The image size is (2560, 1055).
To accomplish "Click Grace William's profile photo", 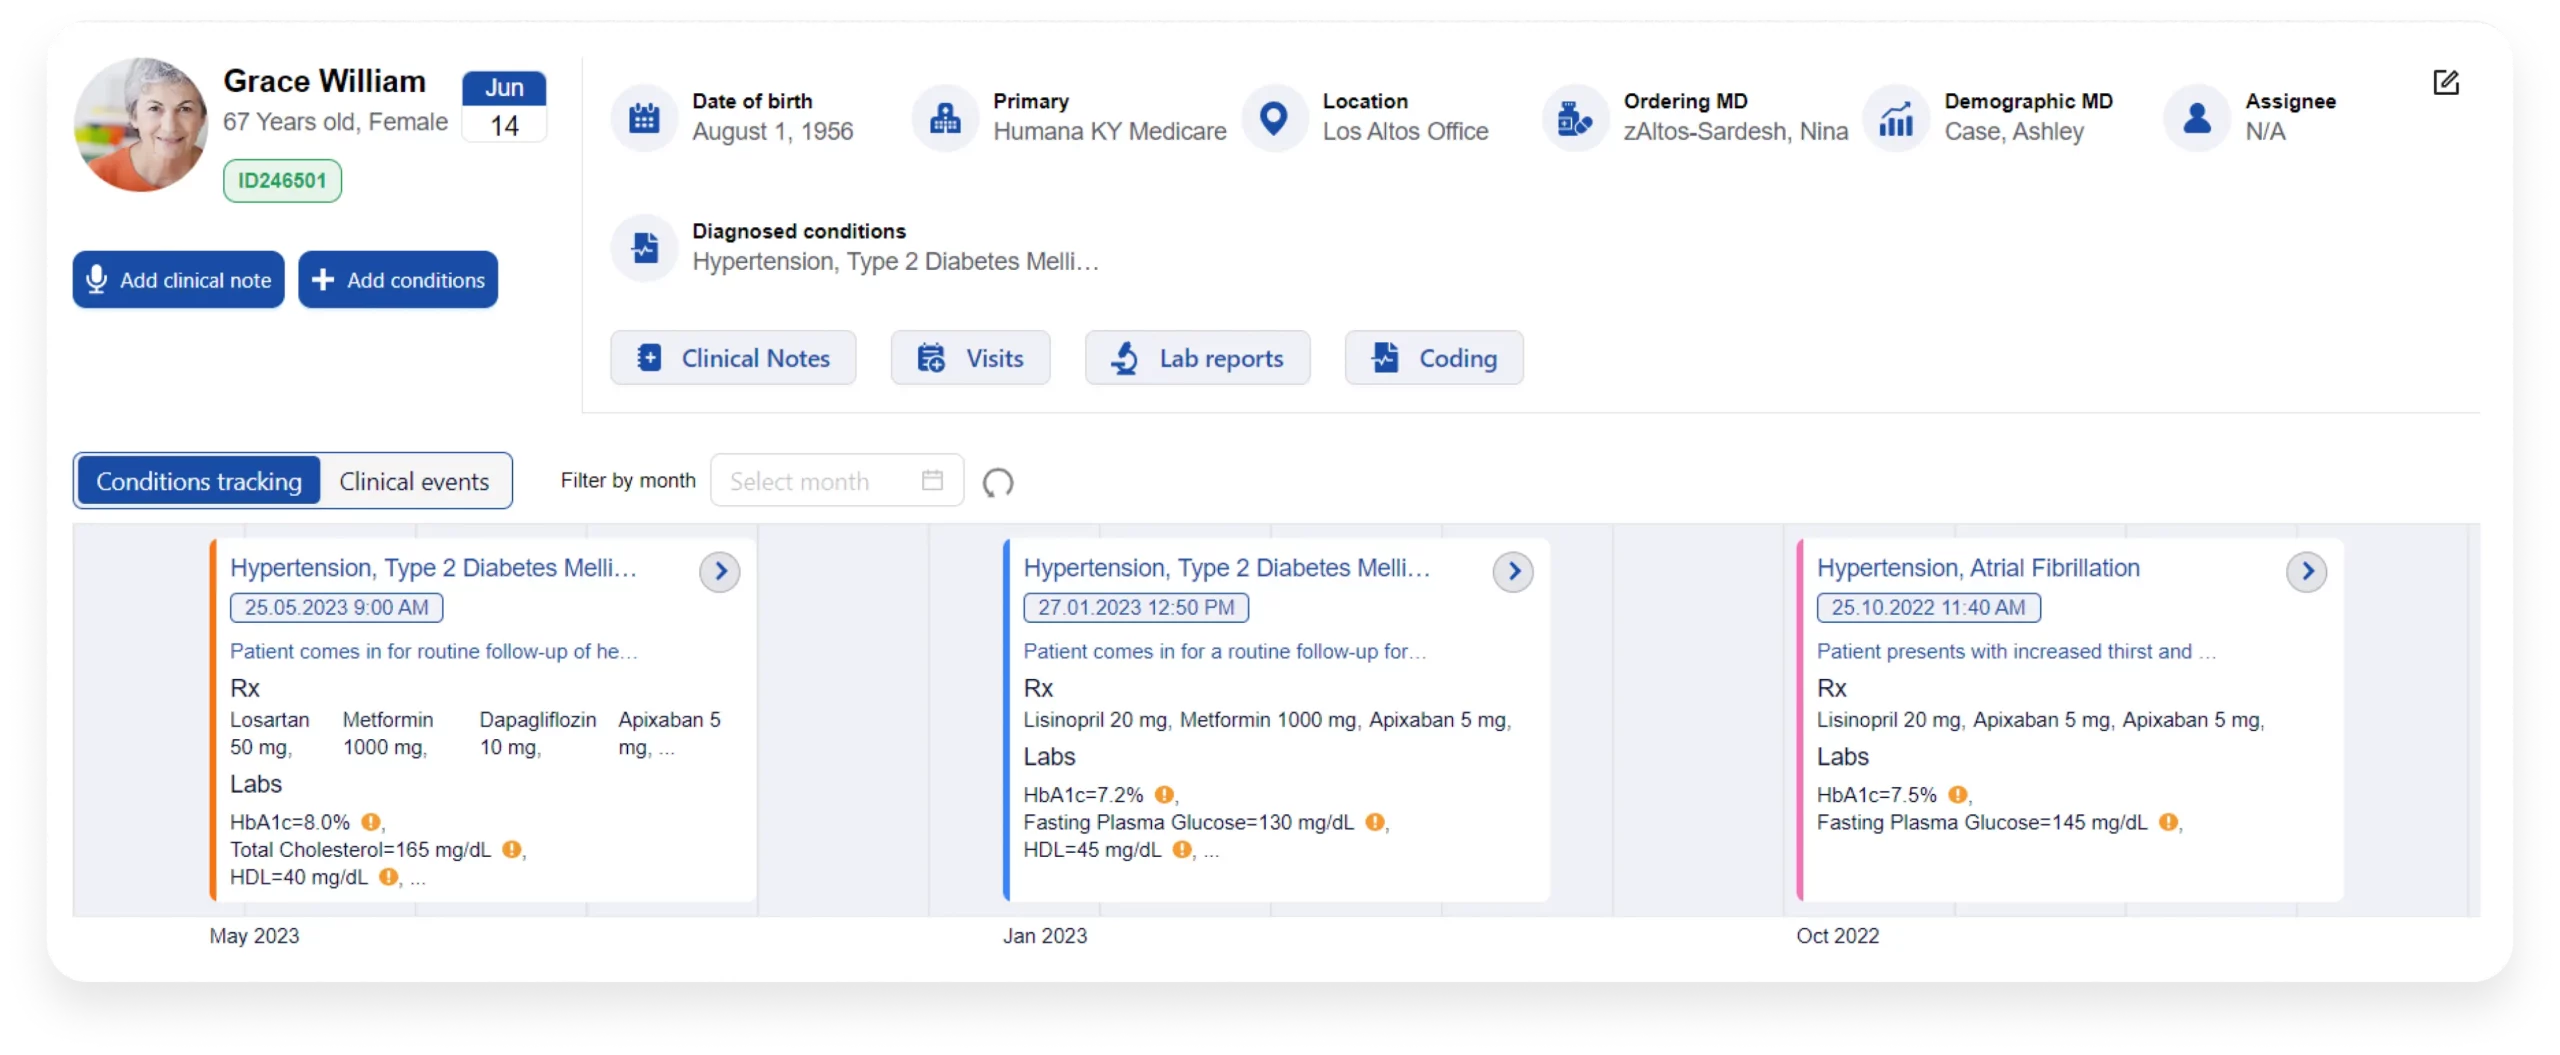I will point(141,125).
